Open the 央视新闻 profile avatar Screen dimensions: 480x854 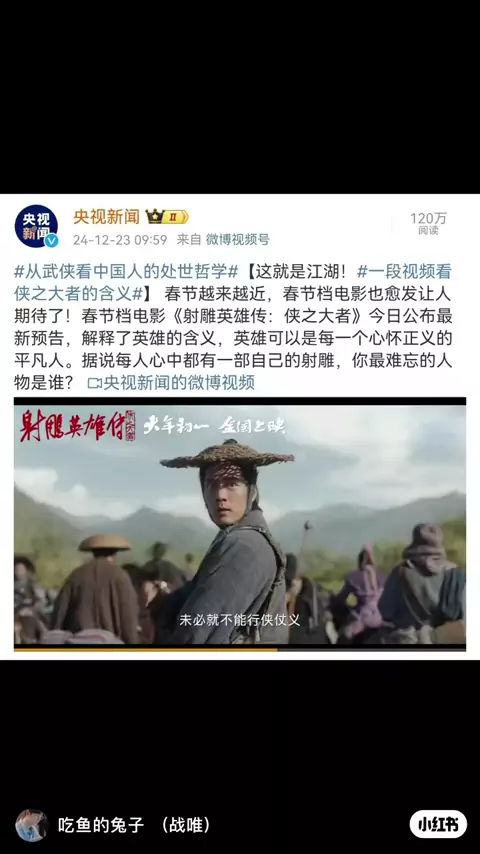tap(36, 226)
